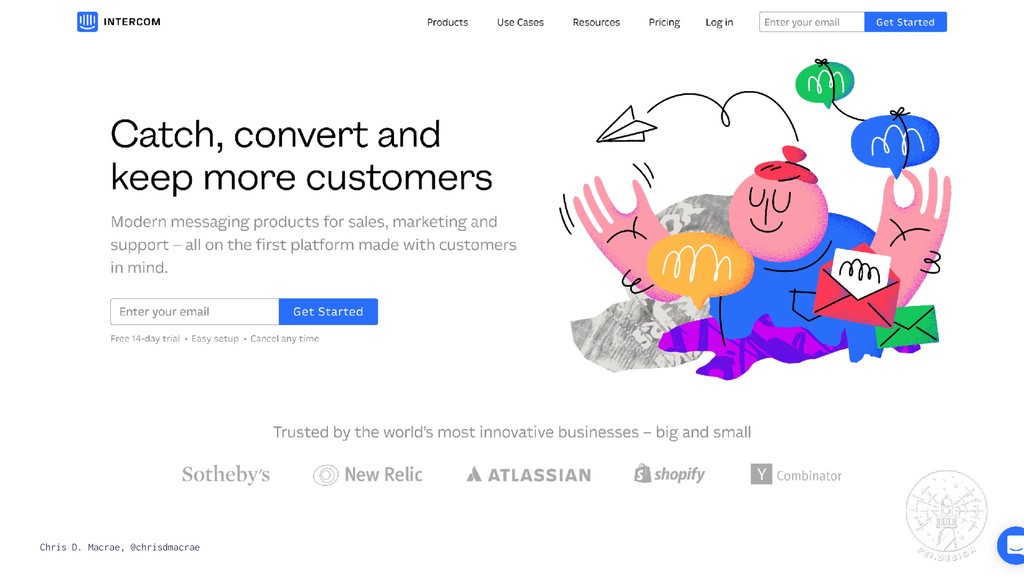This screenshot has width=1024, height=576.
Task: Click the red envelope illustration
Action: 857,286
